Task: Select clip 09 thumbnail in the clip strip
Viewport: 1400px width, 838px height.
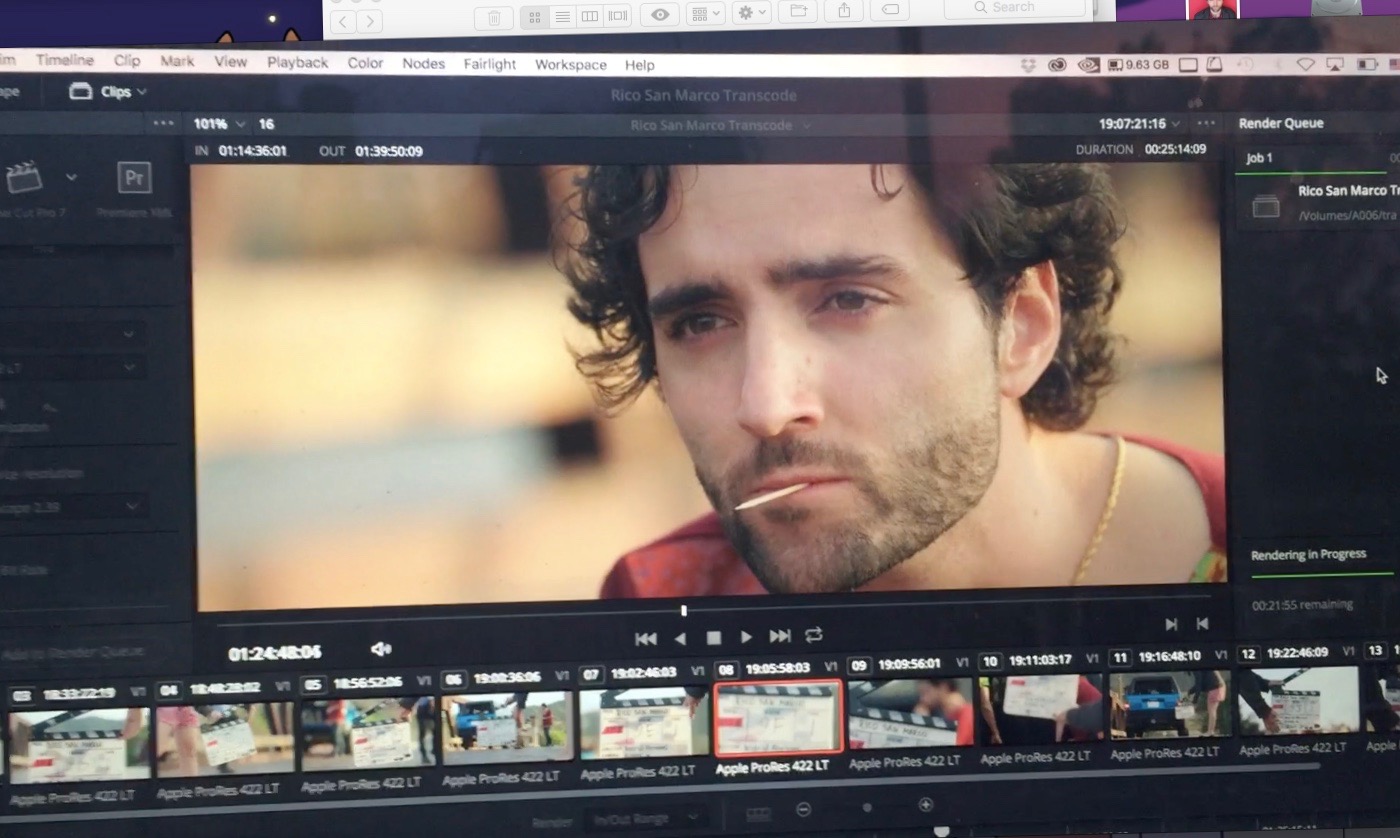Action: click(910, 711)
